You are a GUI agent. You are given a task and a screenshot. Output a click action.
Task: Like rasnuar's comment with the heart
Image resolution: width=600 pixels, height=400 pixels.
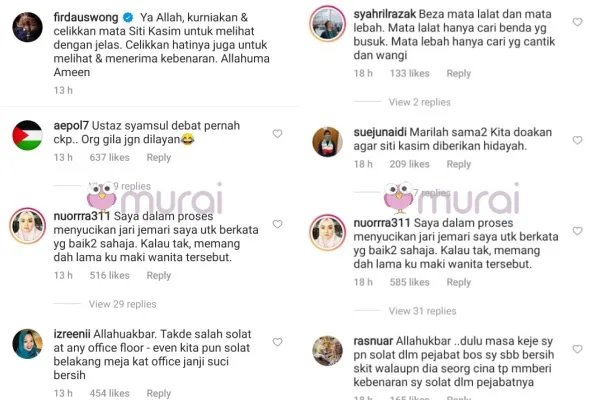click(577, 349)
